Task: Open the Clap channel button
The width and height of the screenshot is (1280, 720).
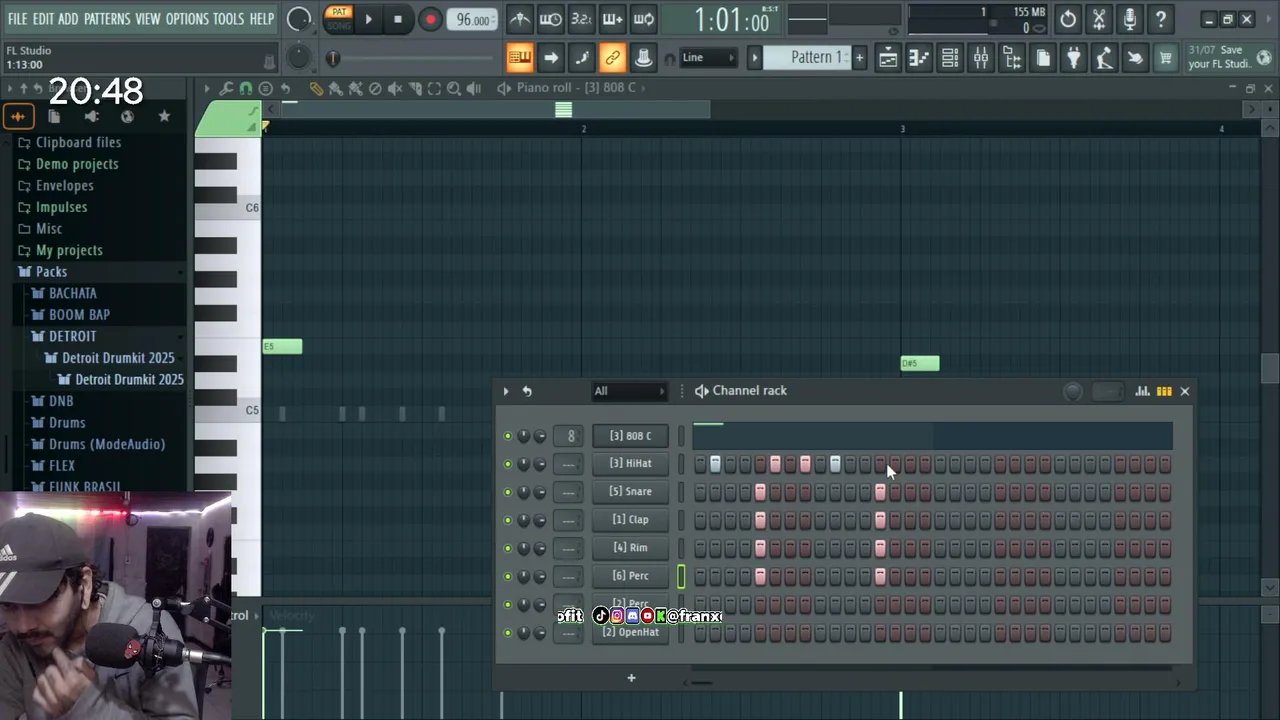Action: click(630, 520)
